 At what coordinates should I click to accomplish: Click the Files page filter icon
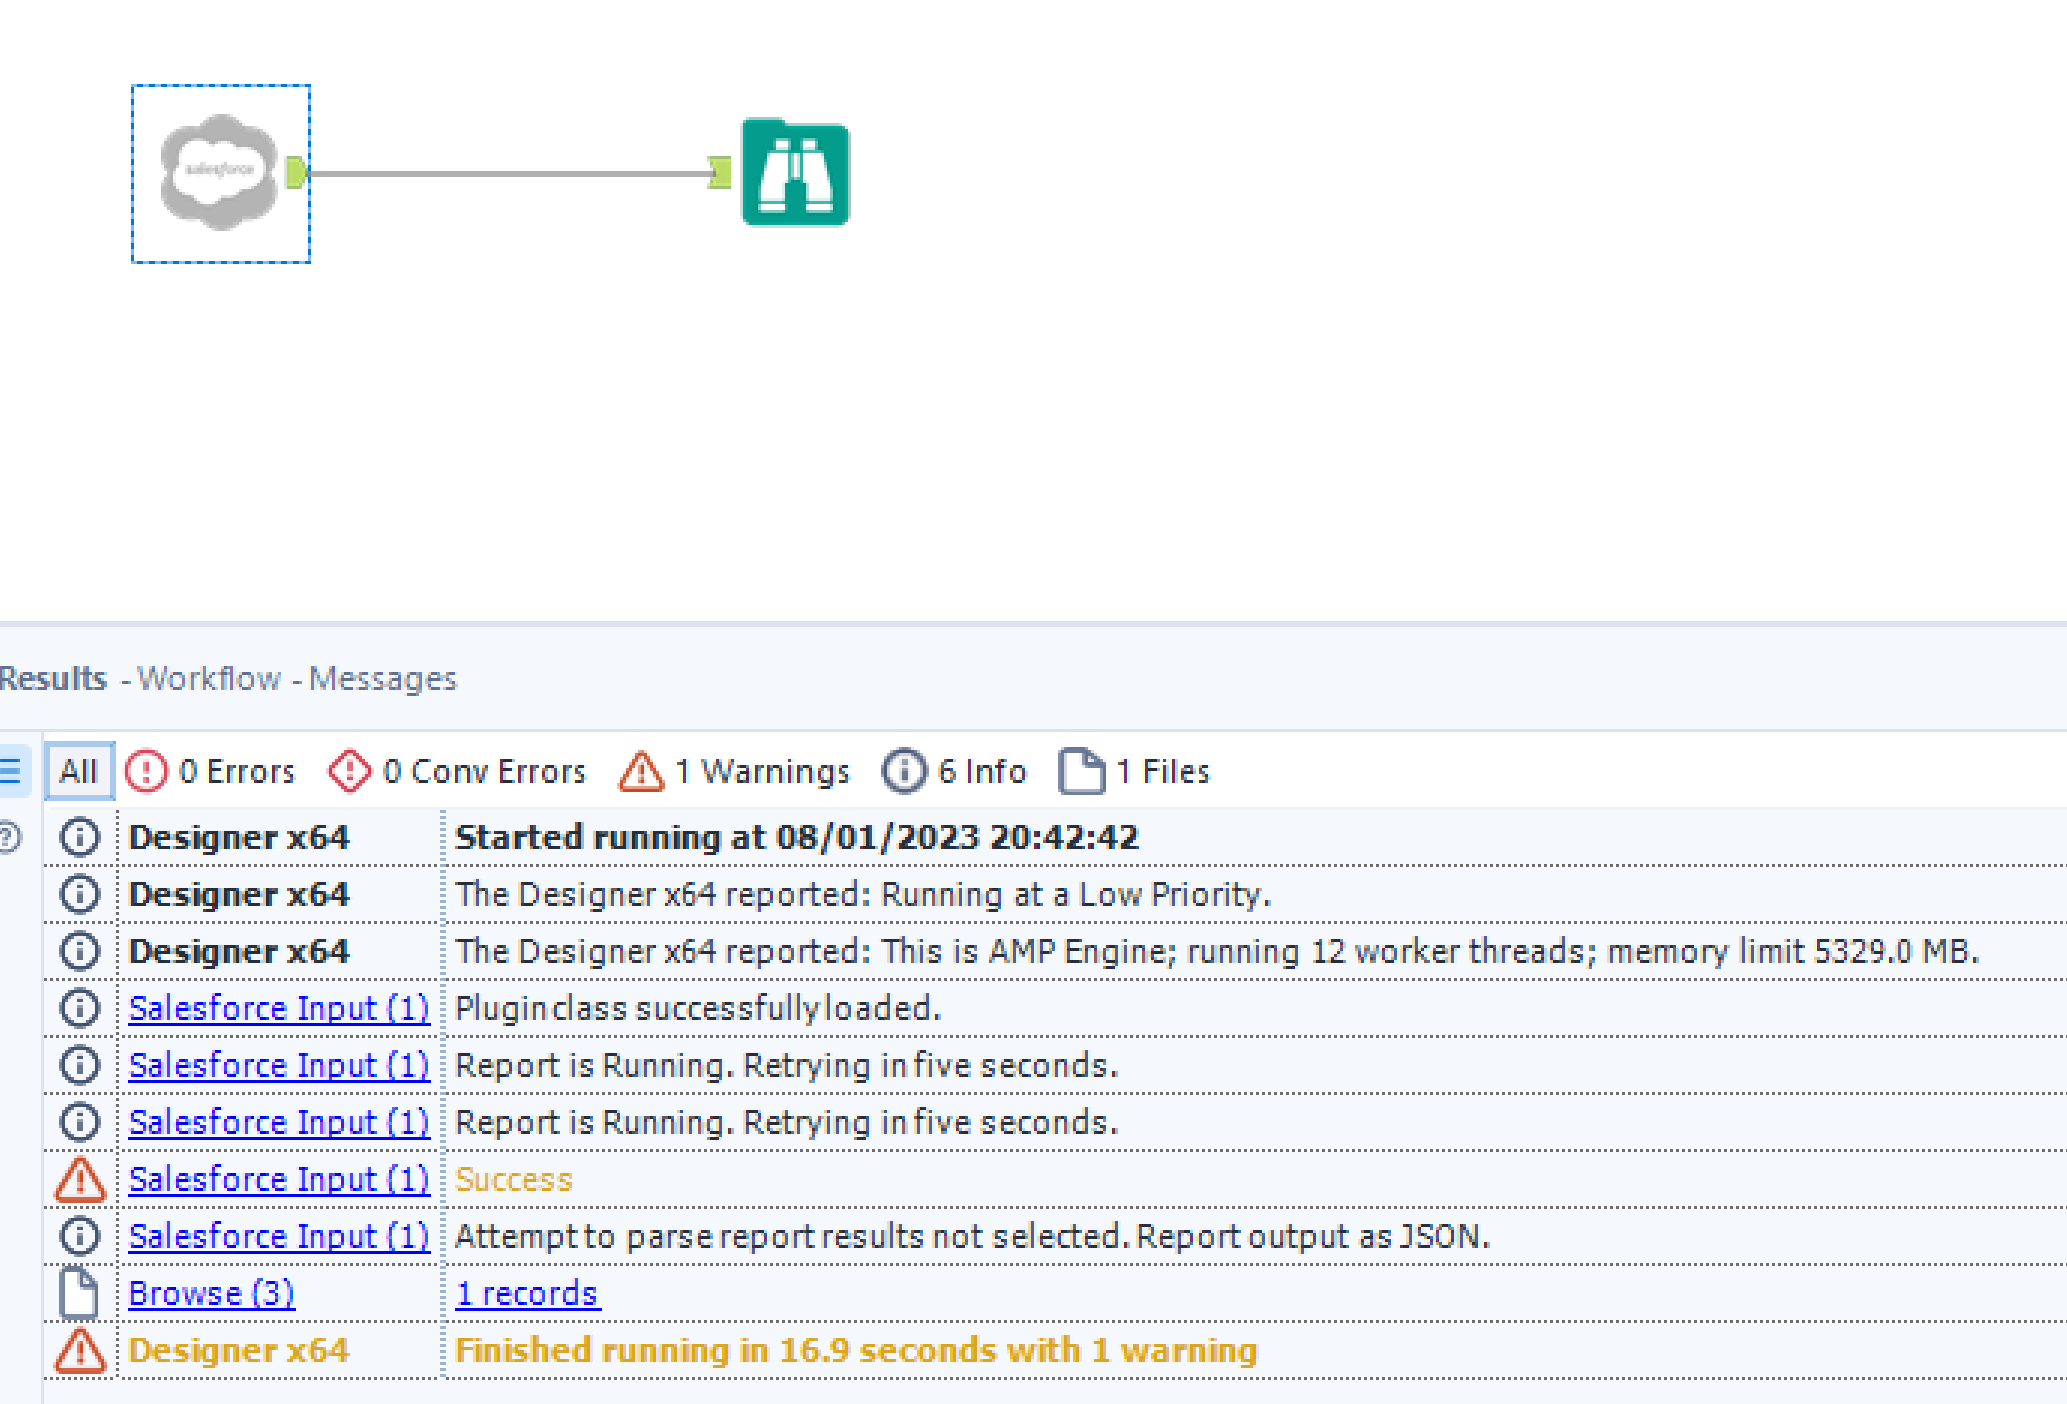[x=1081, y=770]
